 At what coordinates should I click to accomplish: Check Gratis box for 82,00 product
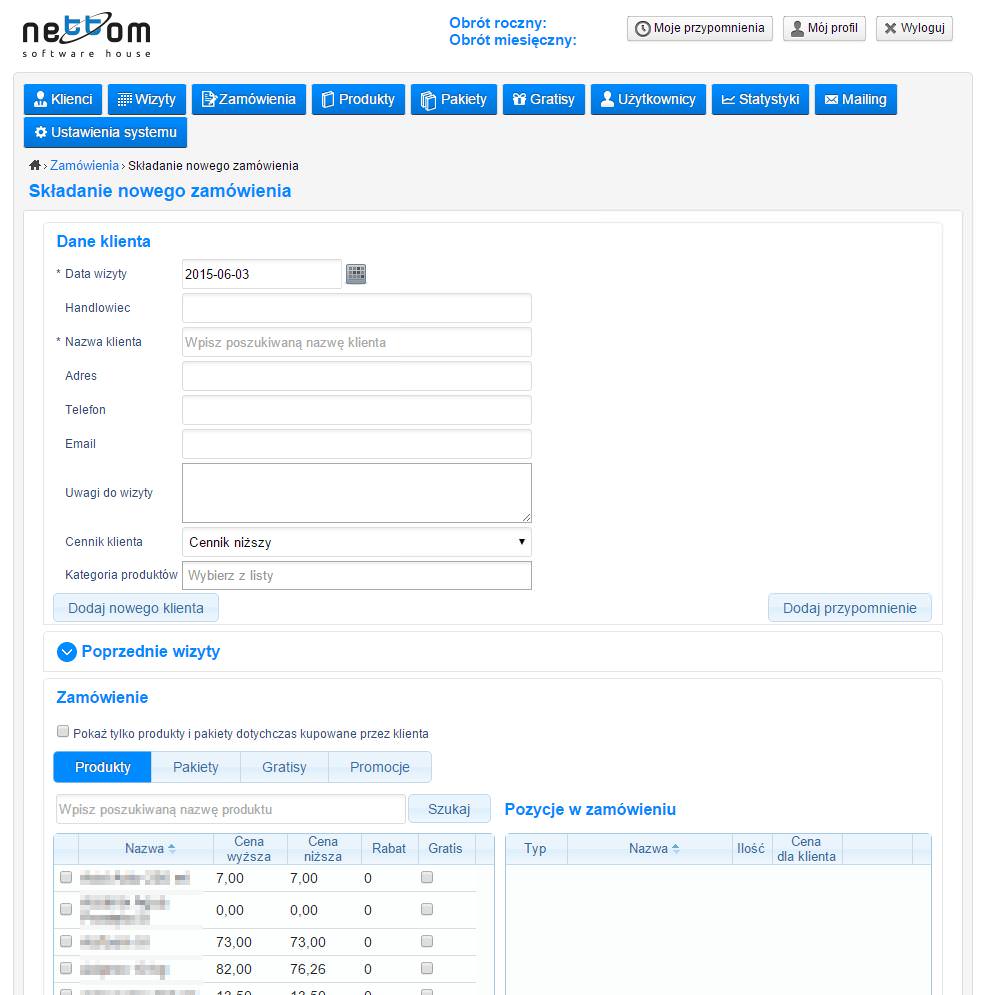[x=427, y=968]
